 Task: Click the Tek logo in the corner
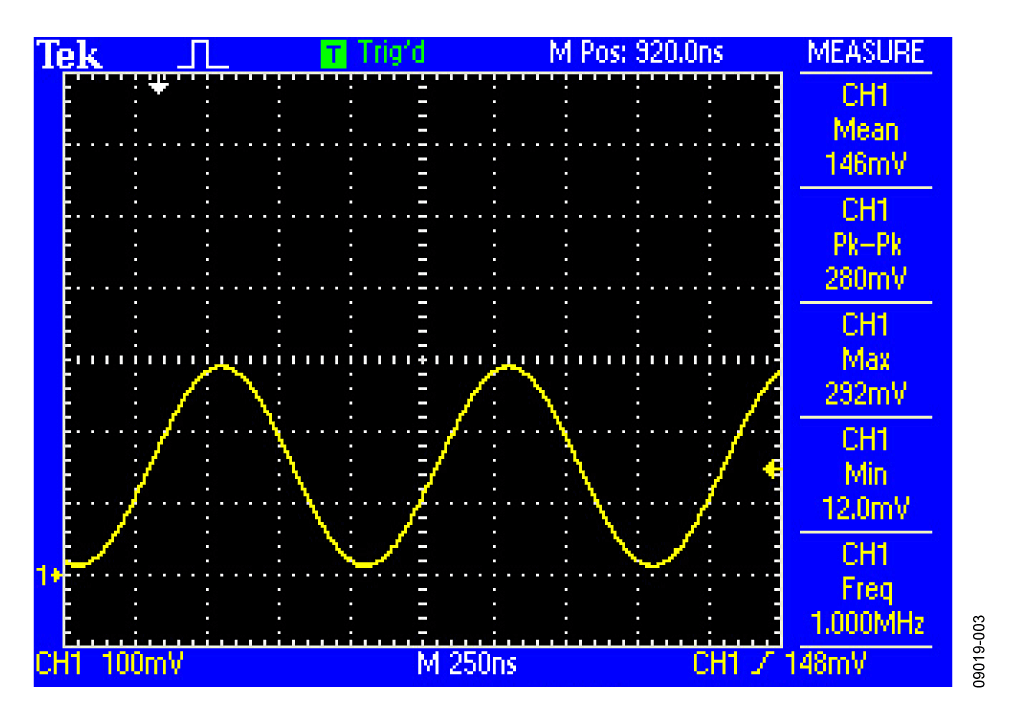68,54
